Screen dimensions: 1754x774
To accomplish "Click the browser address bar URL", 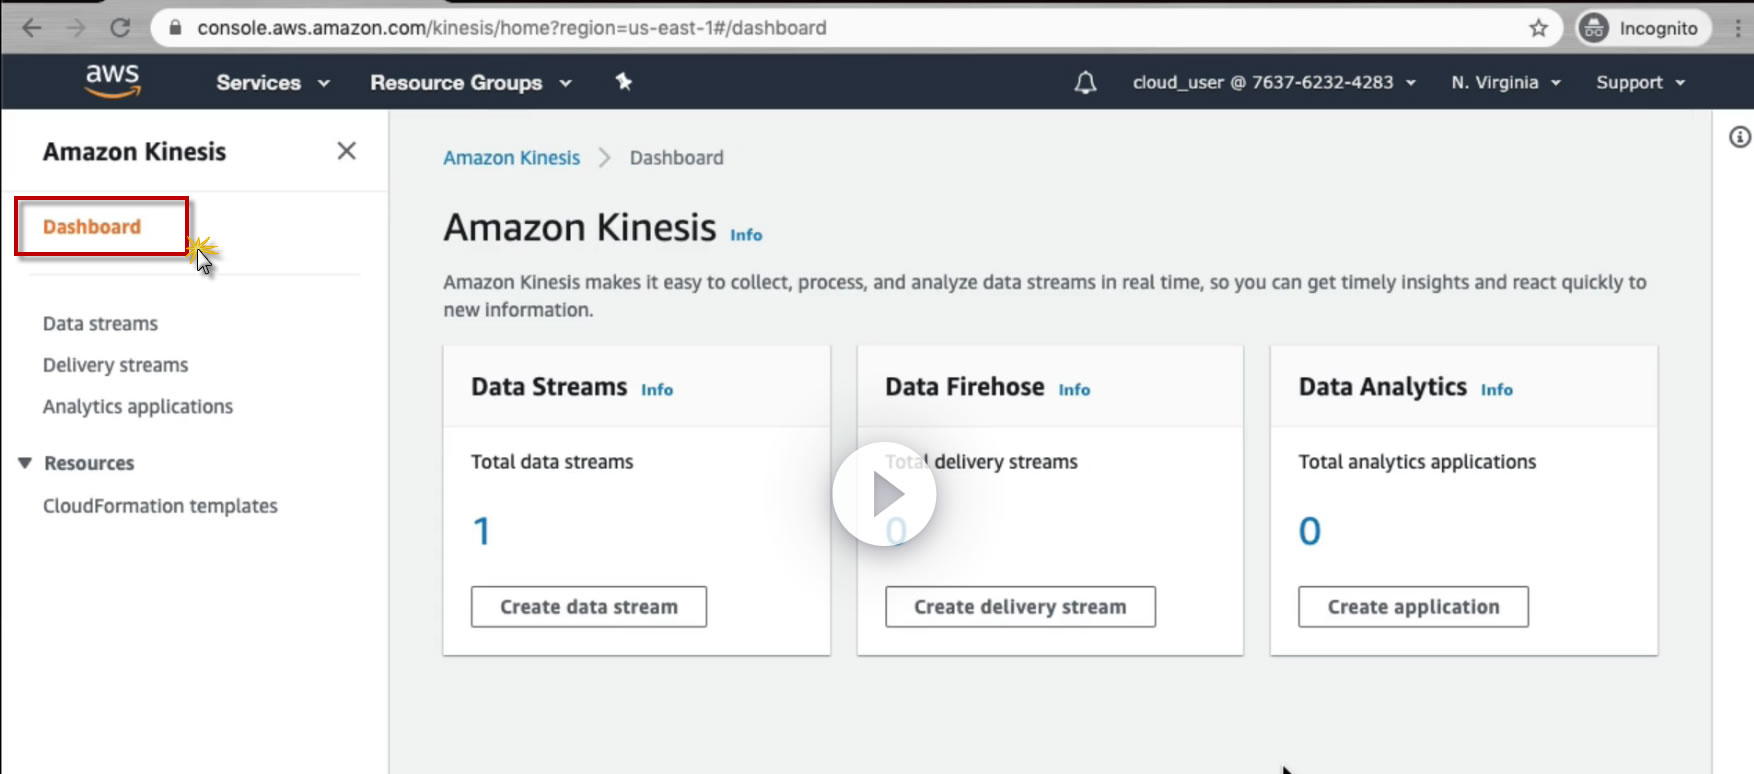I will point(511,28).
